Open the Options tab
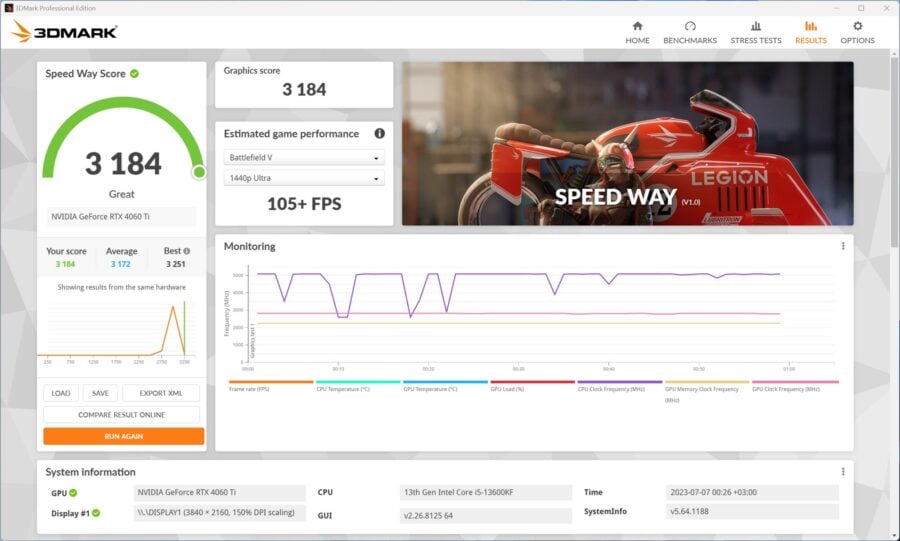900x541 pixels. [x=857, y=33]
